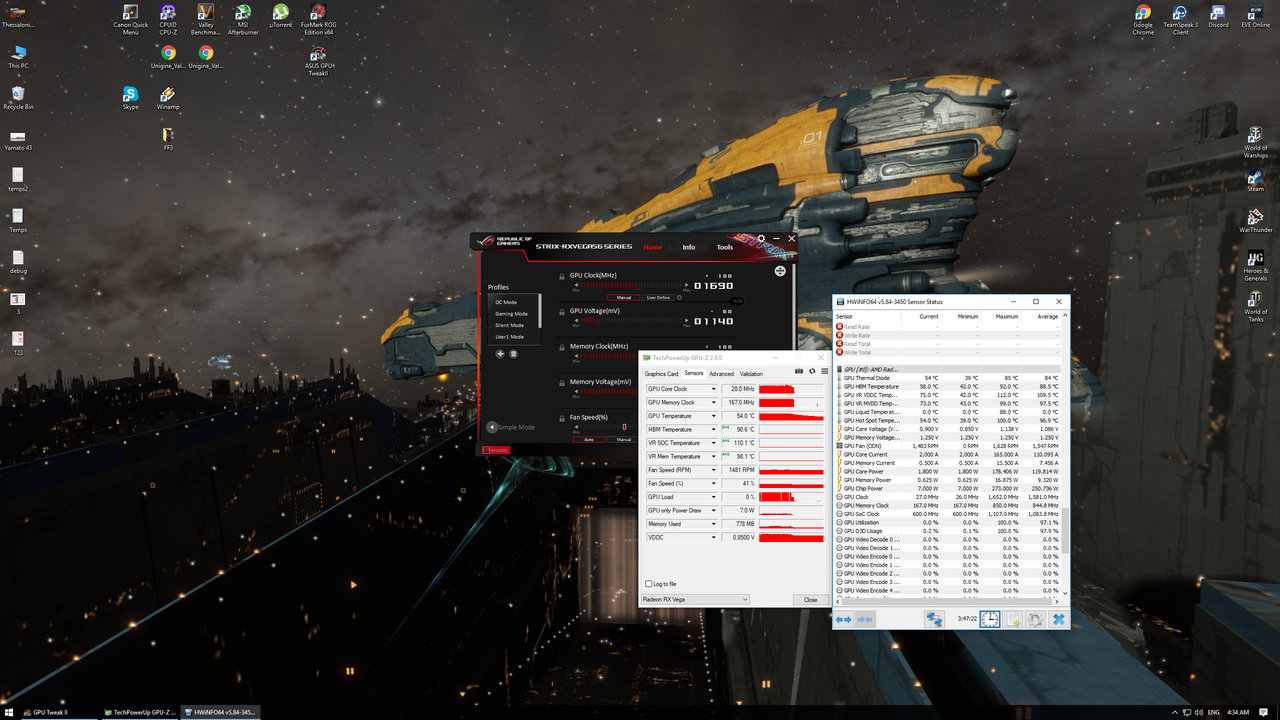Screen dimensions: 1280x720
Task: Take GPU-Z screenshot with camera icon
Action: click(799, 372)
